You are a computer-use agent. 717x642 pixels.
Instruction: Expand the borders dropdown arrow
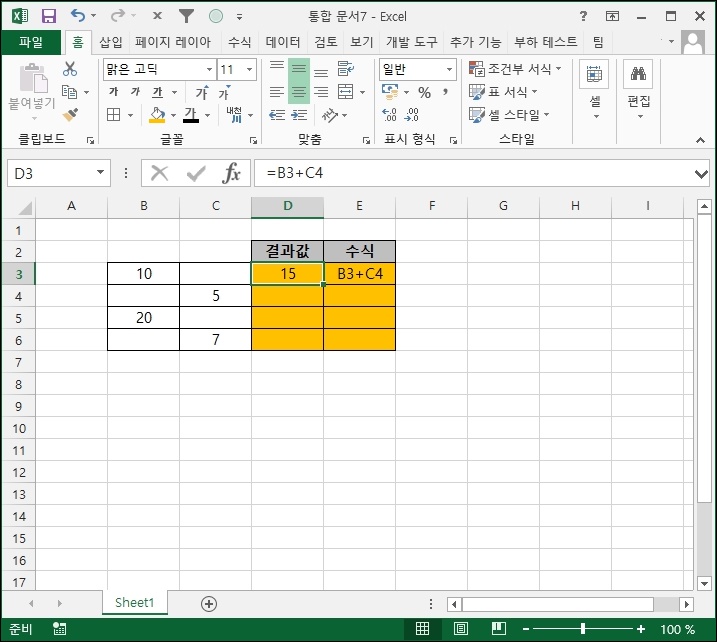130,115
